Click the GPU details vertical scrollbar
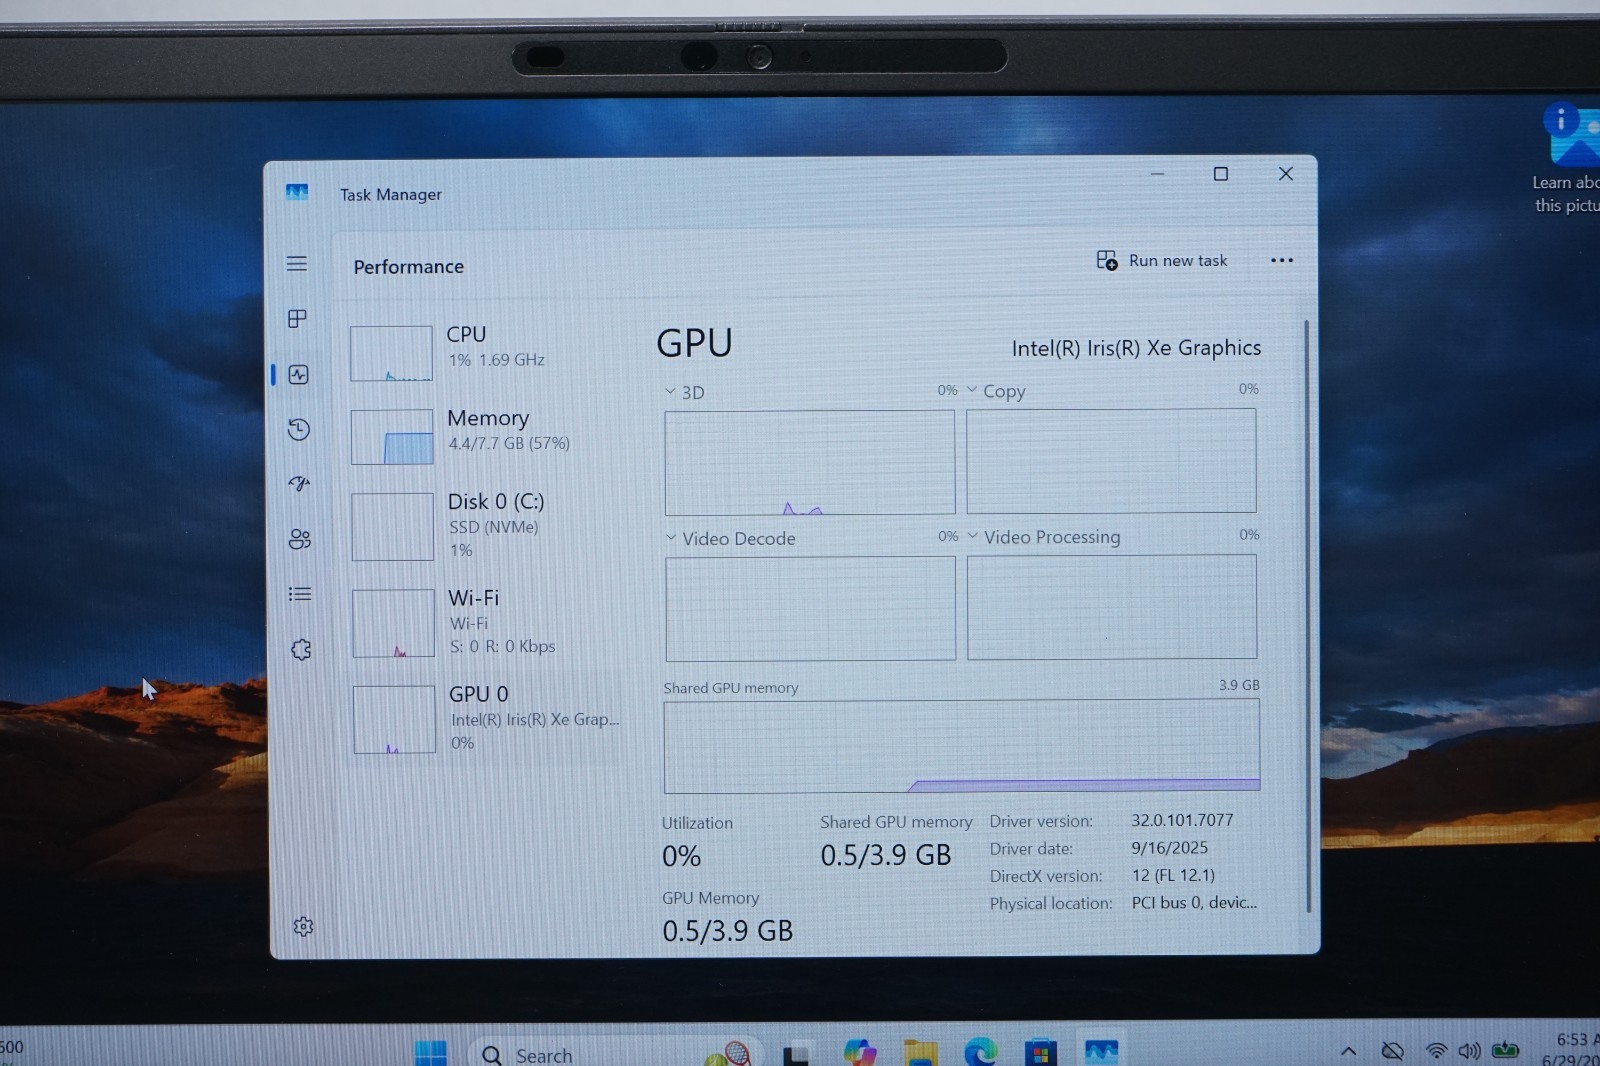This screenshot has height=1066, width=1600. click(x=1307, y=615)
